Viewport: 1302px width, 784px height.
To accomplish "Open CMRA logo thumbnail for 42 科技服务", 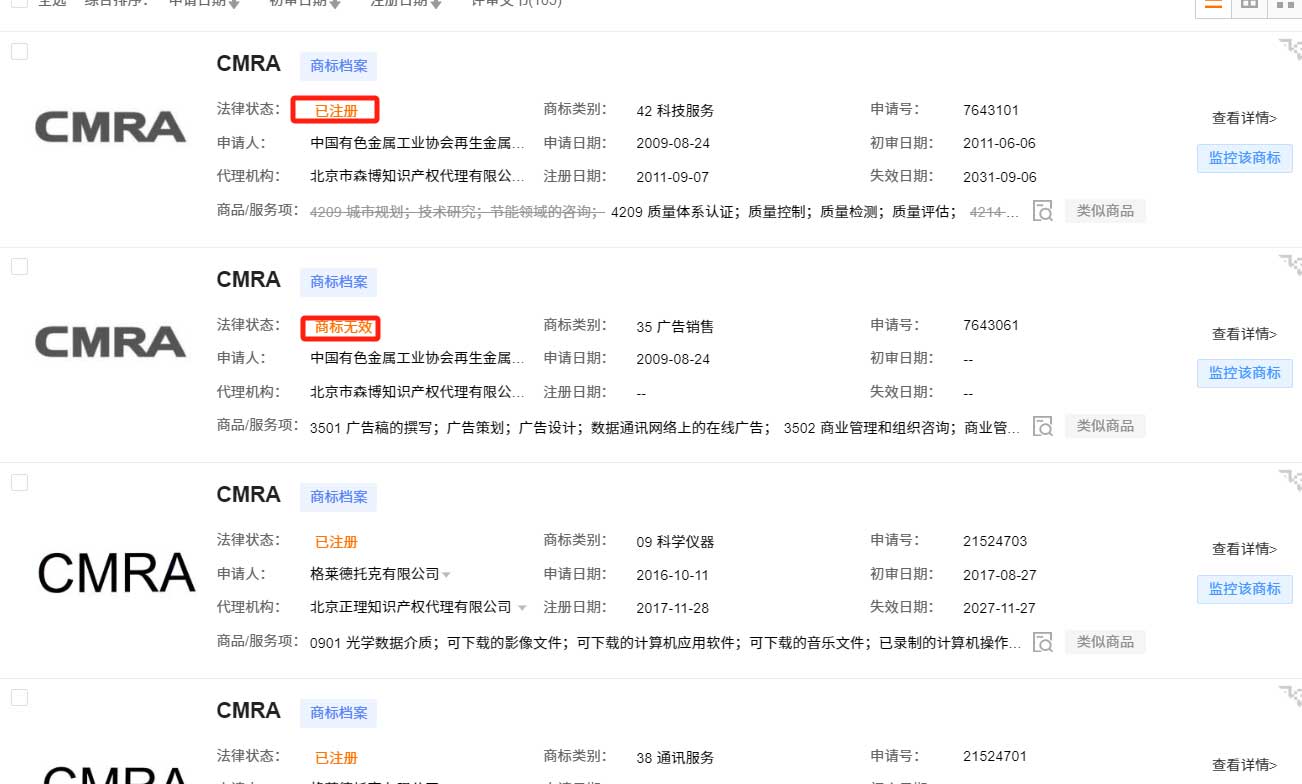I will (111, 127).
